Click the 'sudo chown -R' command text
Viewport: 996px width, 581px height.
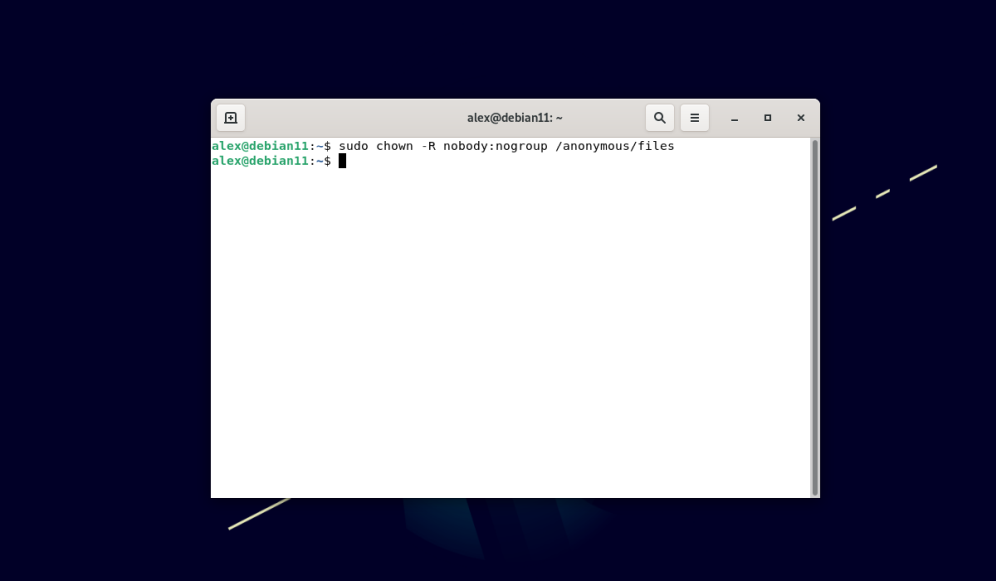pos(387,146)
